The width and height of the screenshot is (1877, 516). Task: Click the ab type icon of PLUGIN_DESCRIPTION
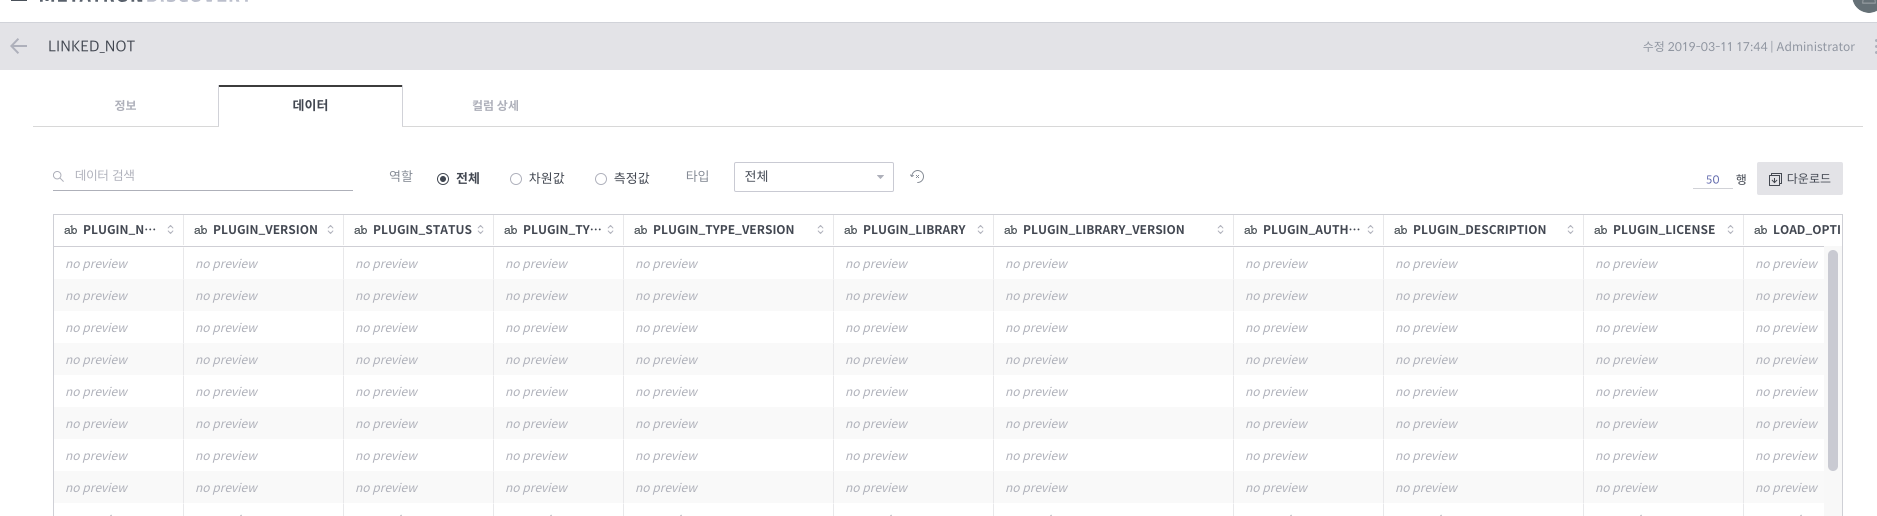(x=1400, y=230)
